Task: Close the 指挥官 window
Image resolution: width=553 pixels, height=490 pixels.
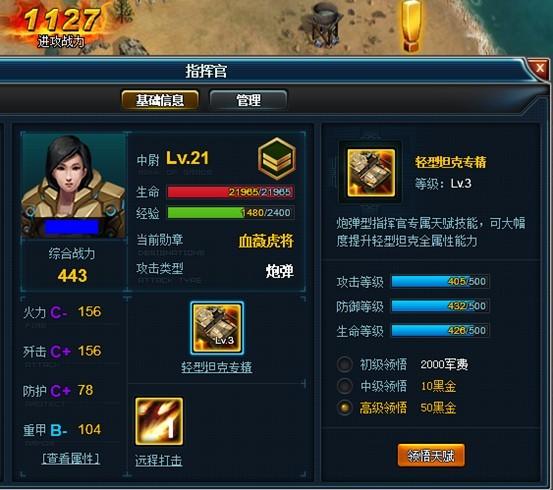Action: (540, 68)
